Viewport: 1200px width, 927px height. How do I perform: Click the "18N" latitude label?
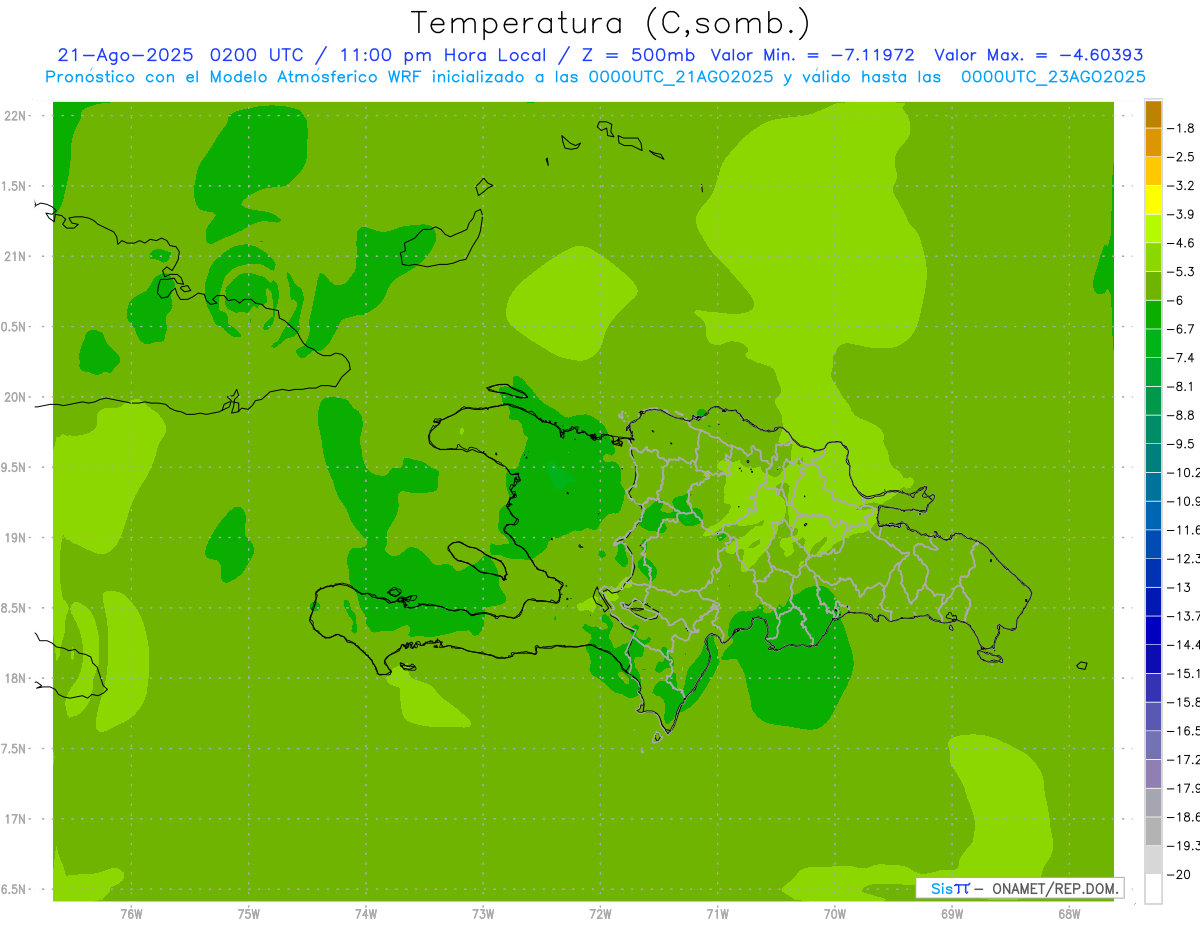(15, 679)
